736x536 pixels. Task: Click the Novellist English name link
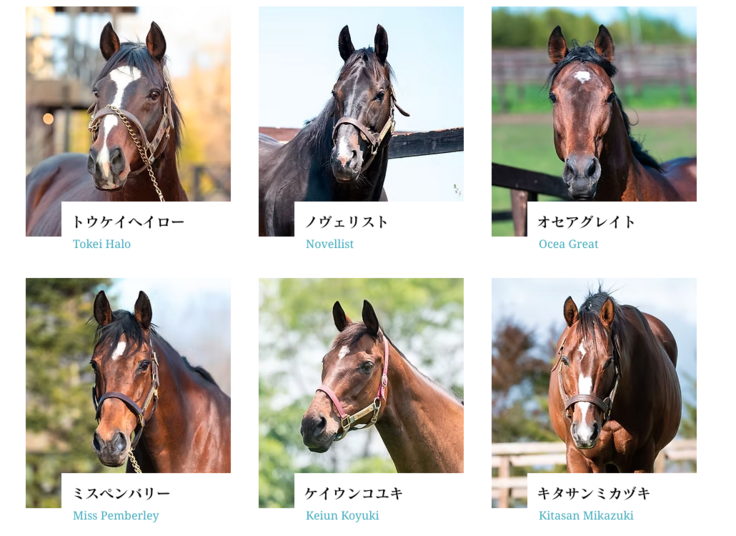330,244
